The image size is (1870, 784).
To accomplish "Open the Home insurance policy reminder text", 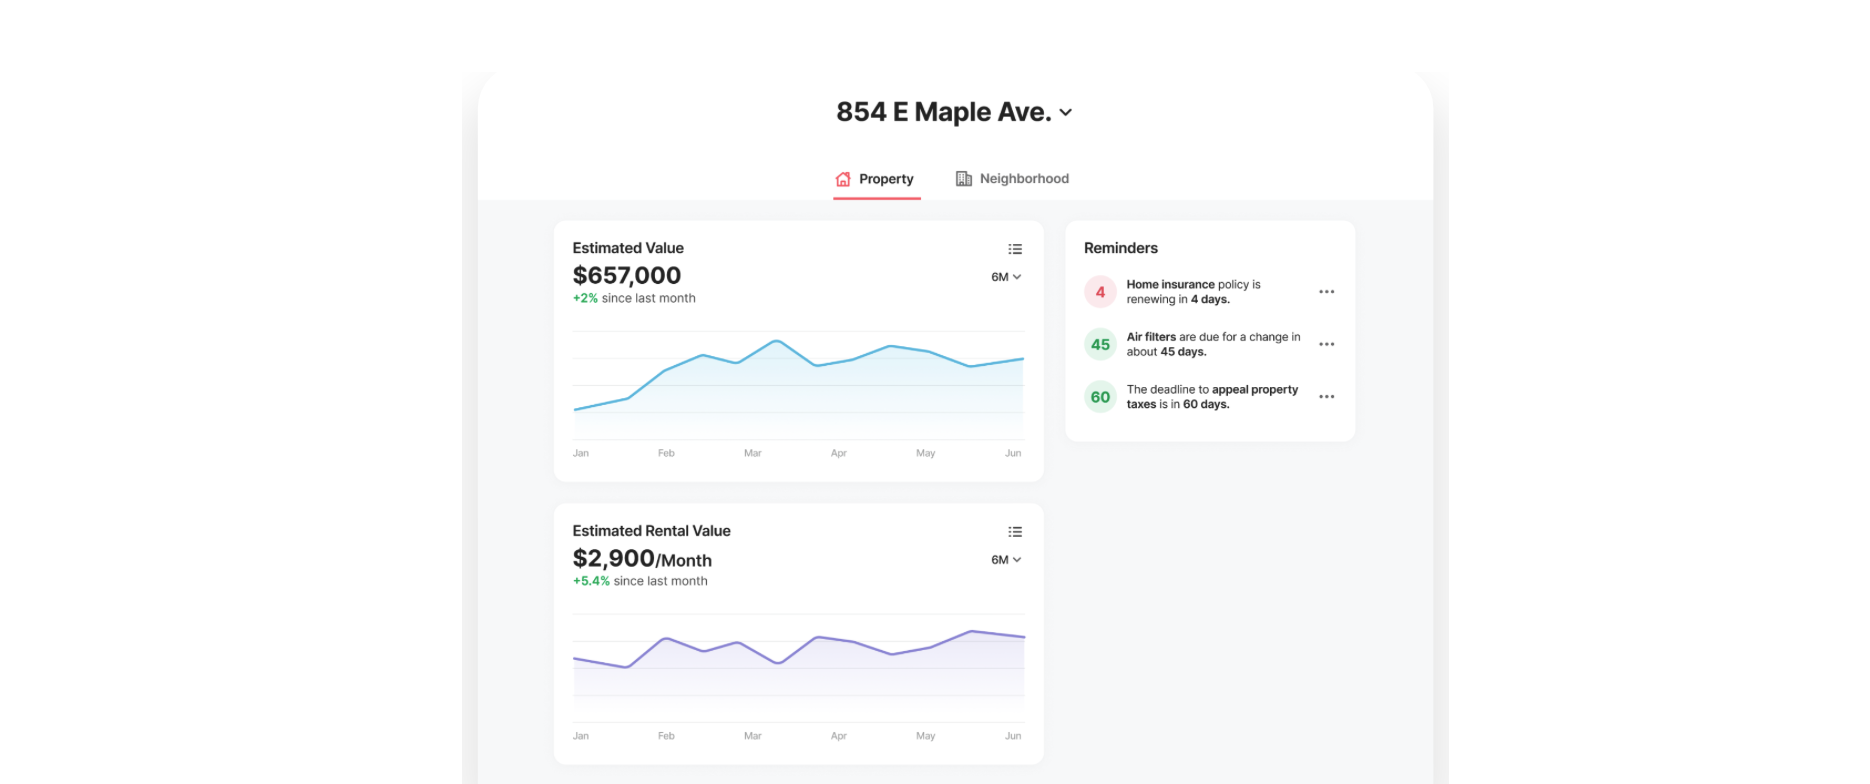I will 1194,292.
